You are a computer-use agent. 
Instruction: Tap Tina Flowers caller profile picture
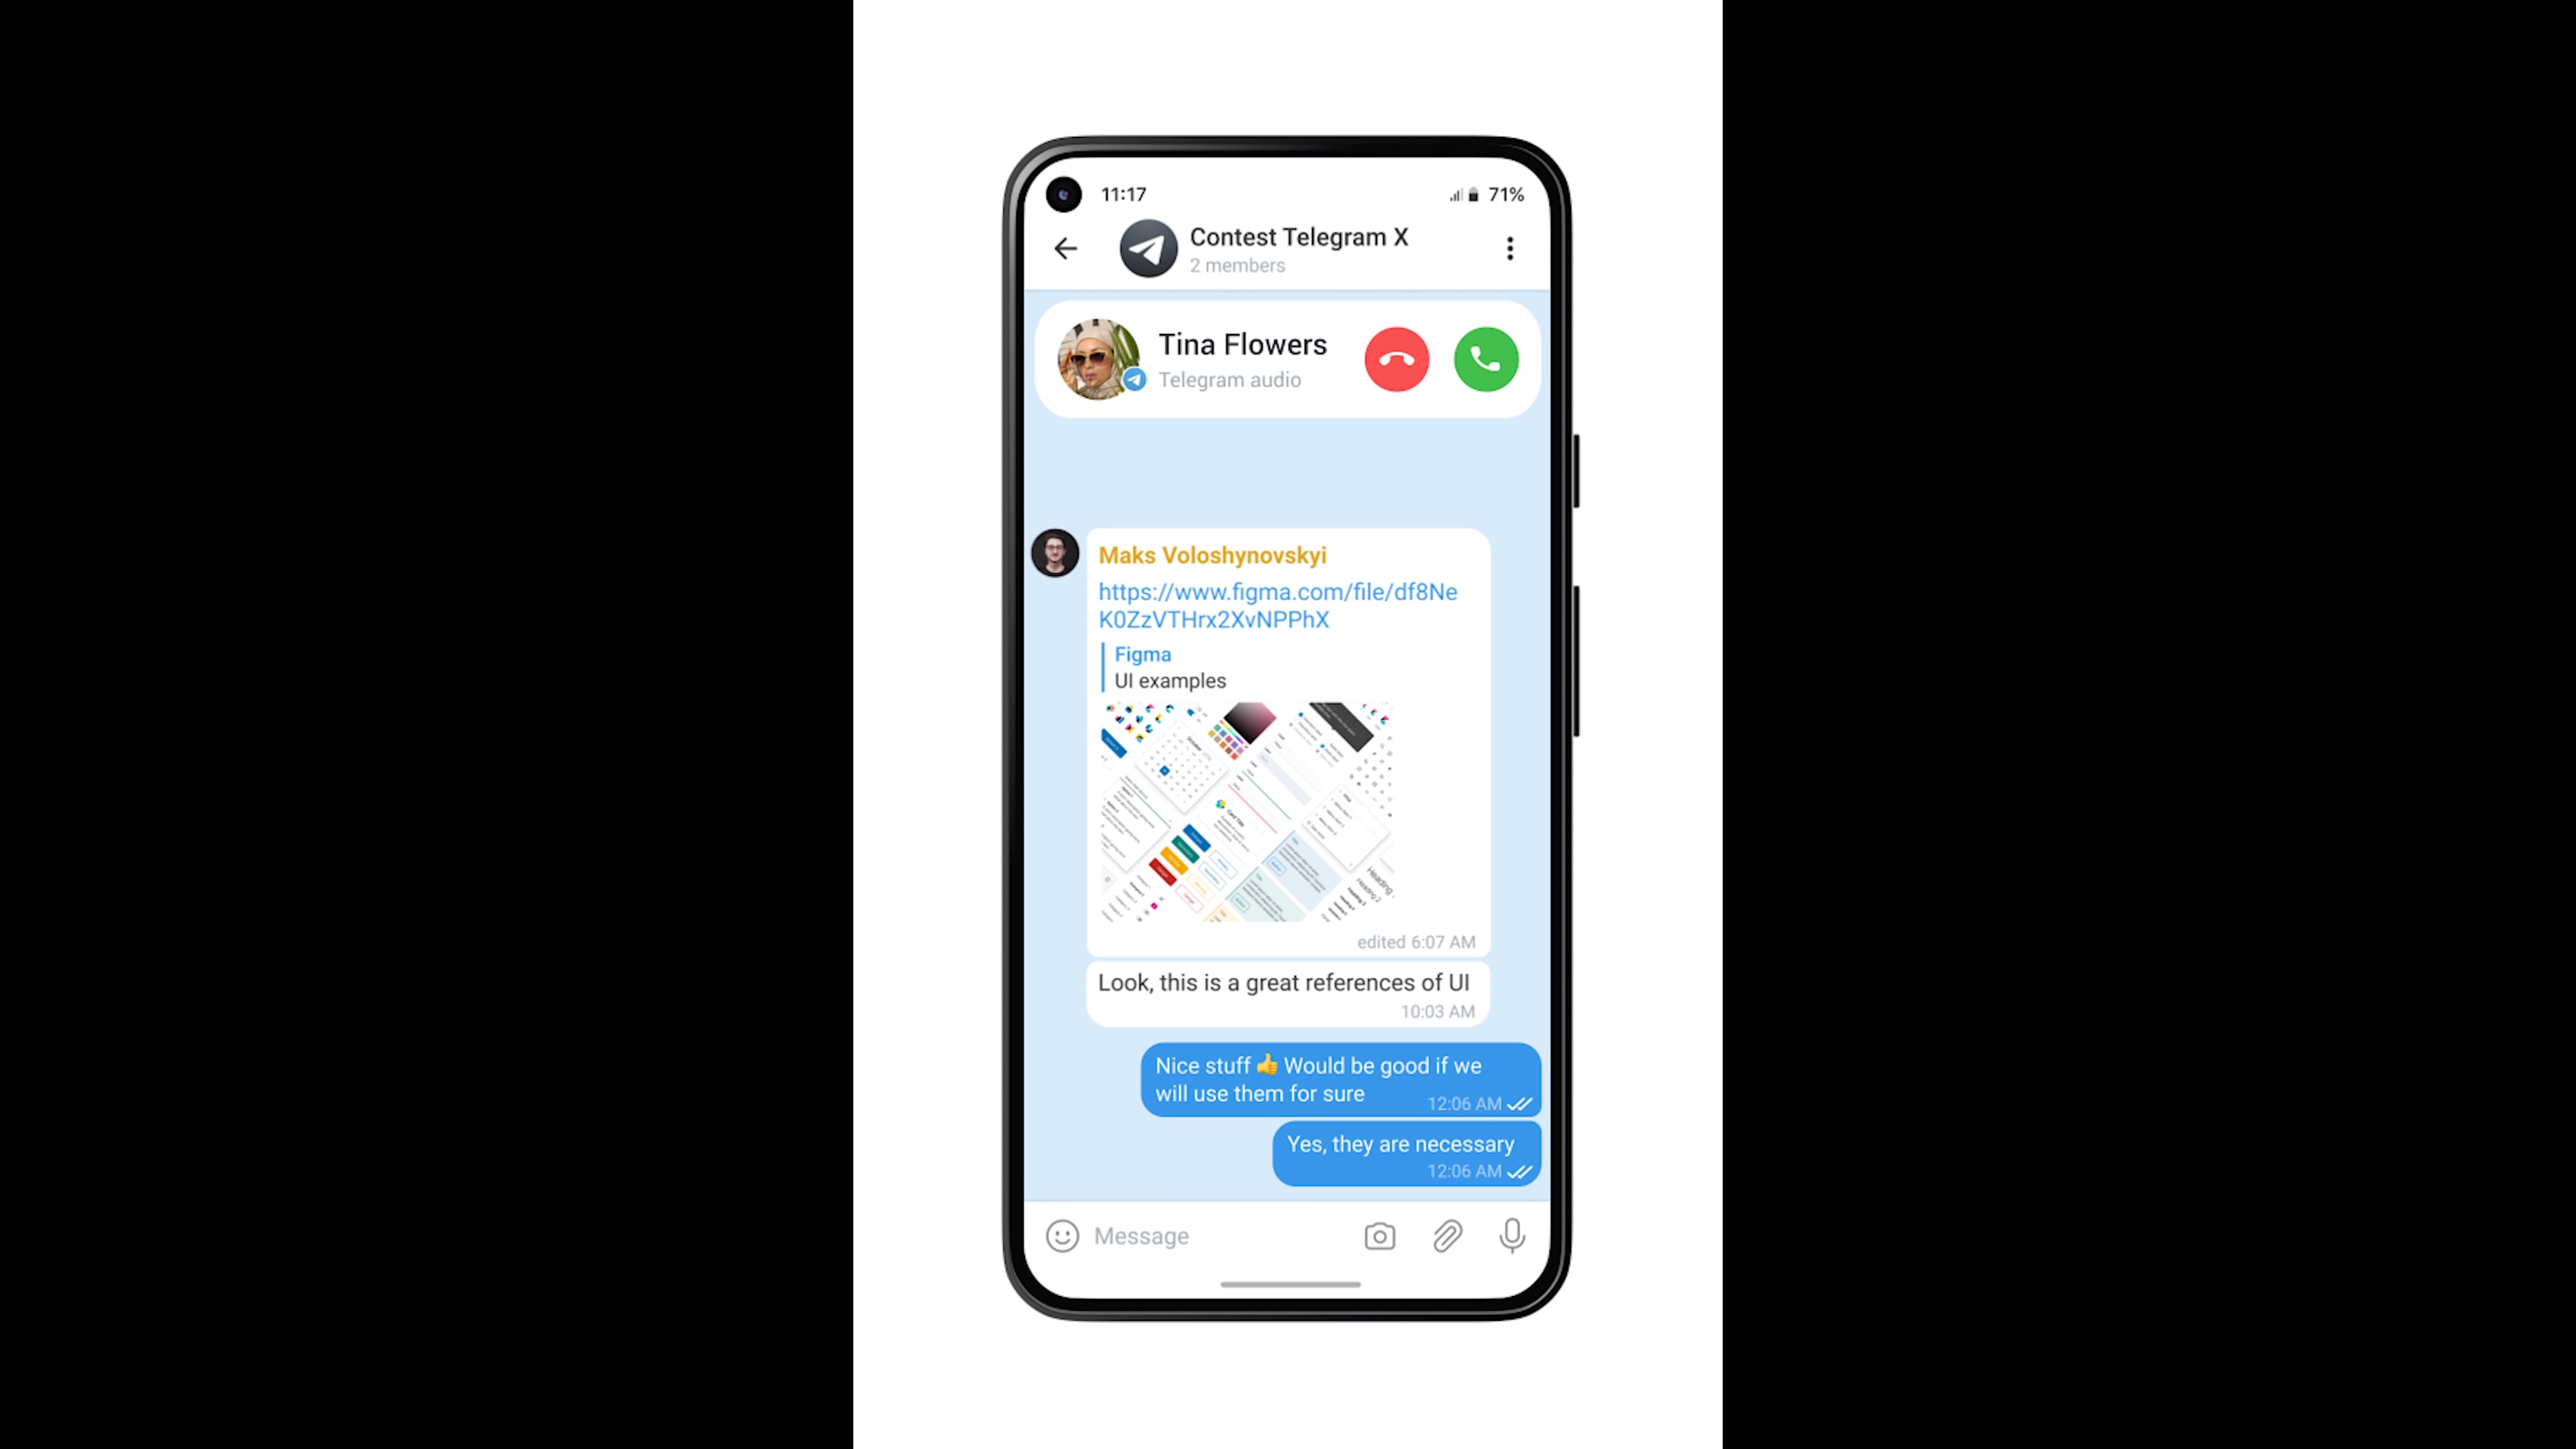pyautogui.click(x=1100, y=358)
